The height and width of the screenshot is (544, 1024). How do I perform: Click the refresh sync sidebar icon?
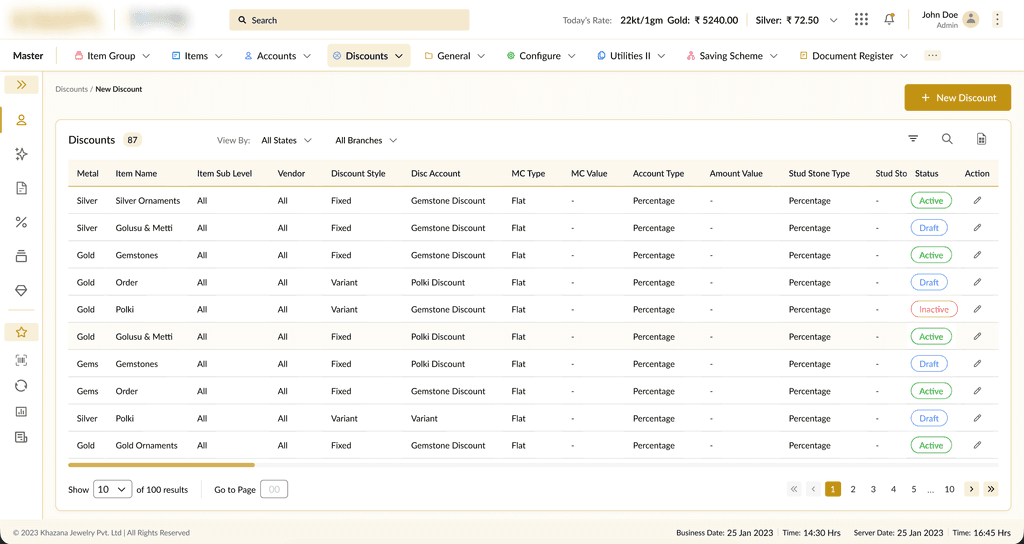click(22, 386)
